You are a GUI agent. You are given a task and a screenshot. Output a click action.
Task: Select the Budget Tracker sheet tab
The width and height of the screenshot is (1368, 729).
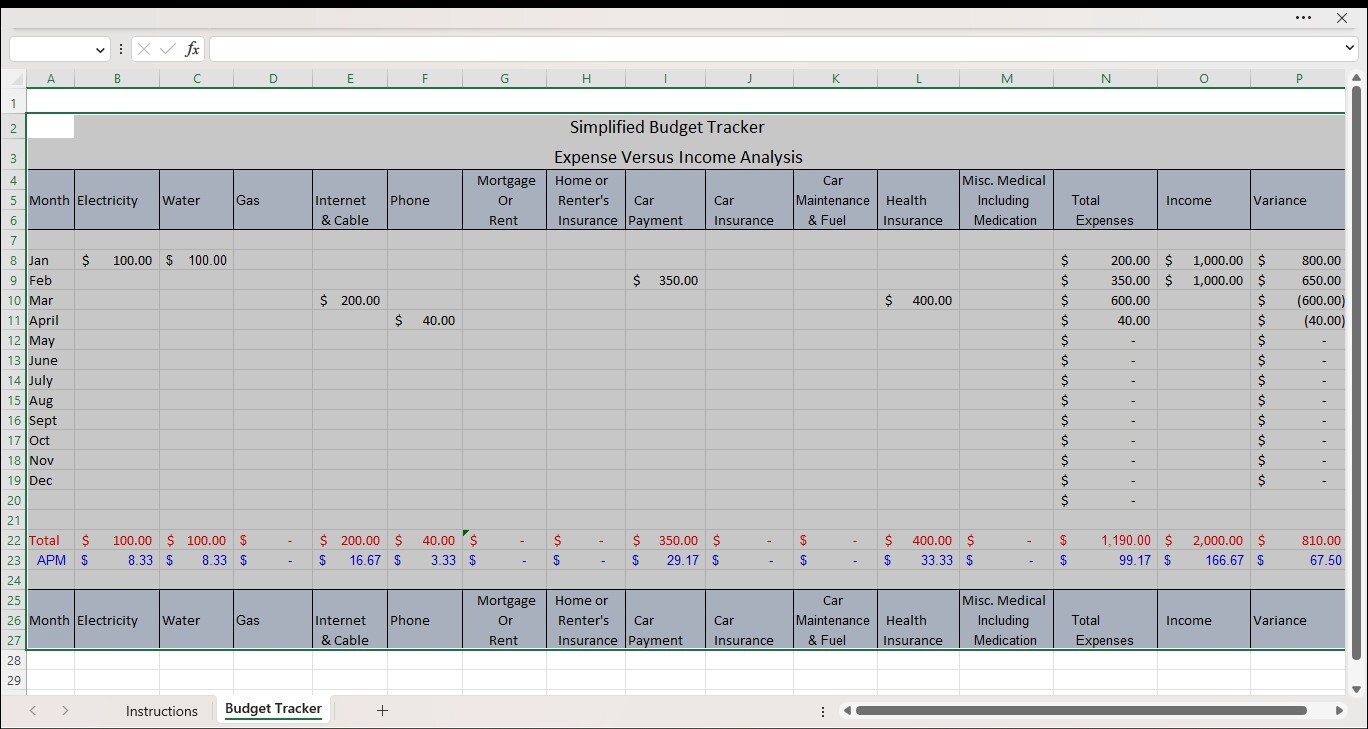[x=273, y=709]
